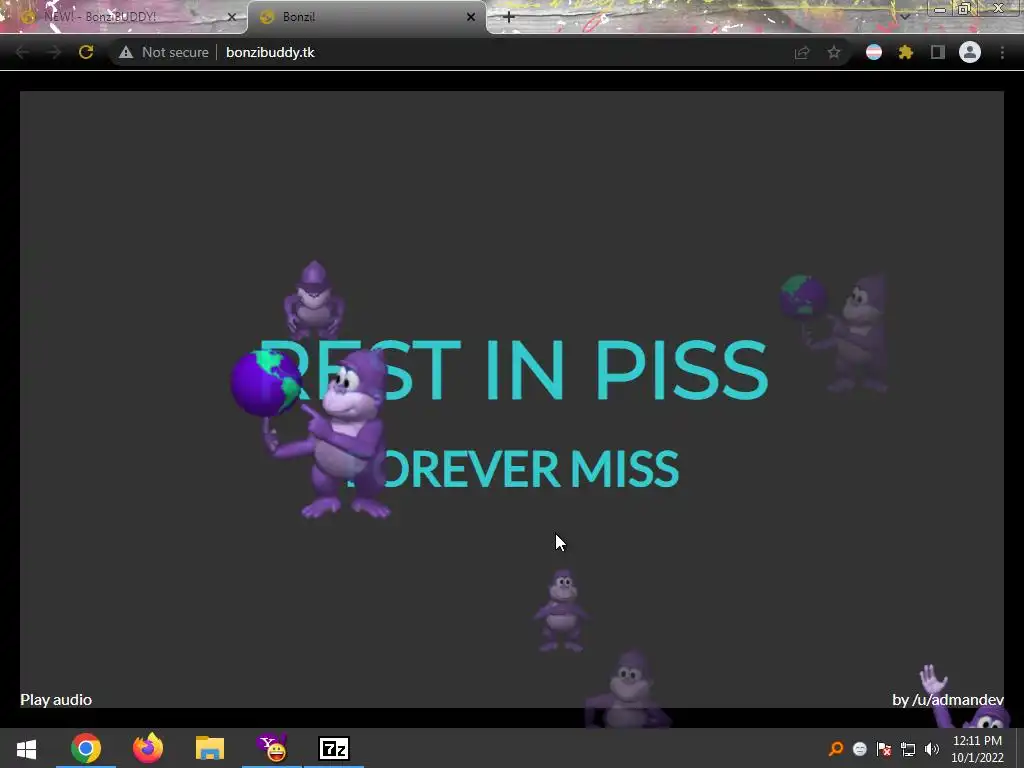Screen dimensions: 1024x768
Task: Toggle the browser side panel
Action: pos(938,52)
